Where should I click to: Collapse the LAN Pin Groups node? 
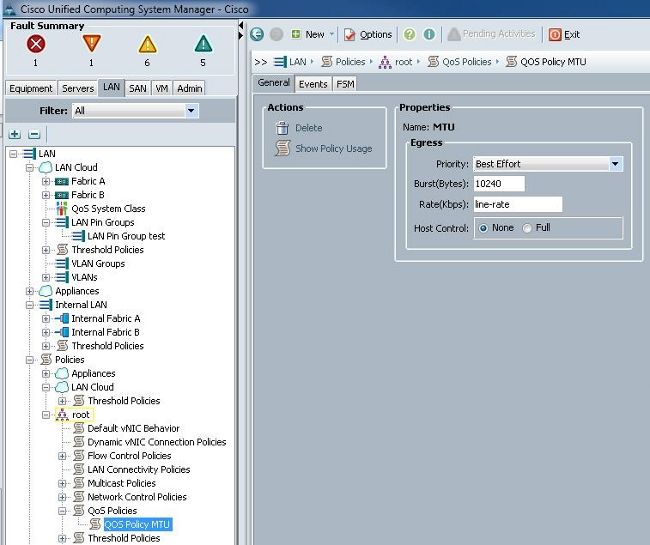pos(46,223)
